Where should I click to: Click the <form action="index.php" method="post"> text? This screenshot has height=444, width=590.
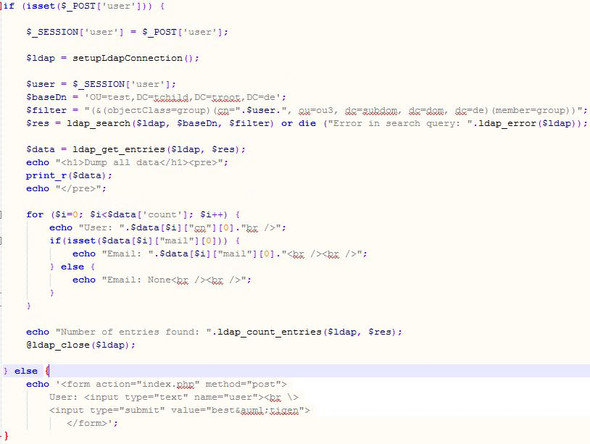click(x=173, y=384)
